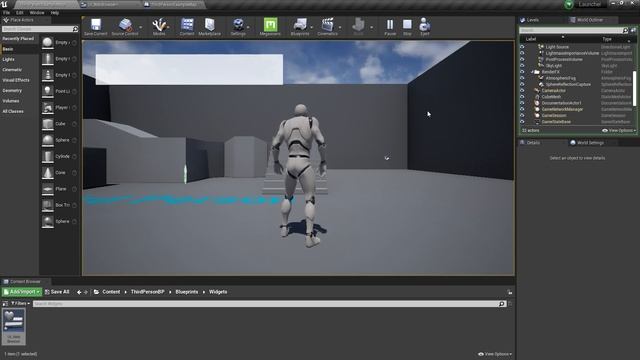Click the Content Browser forward arrow

pyautogui.click(x=86, y=292)
